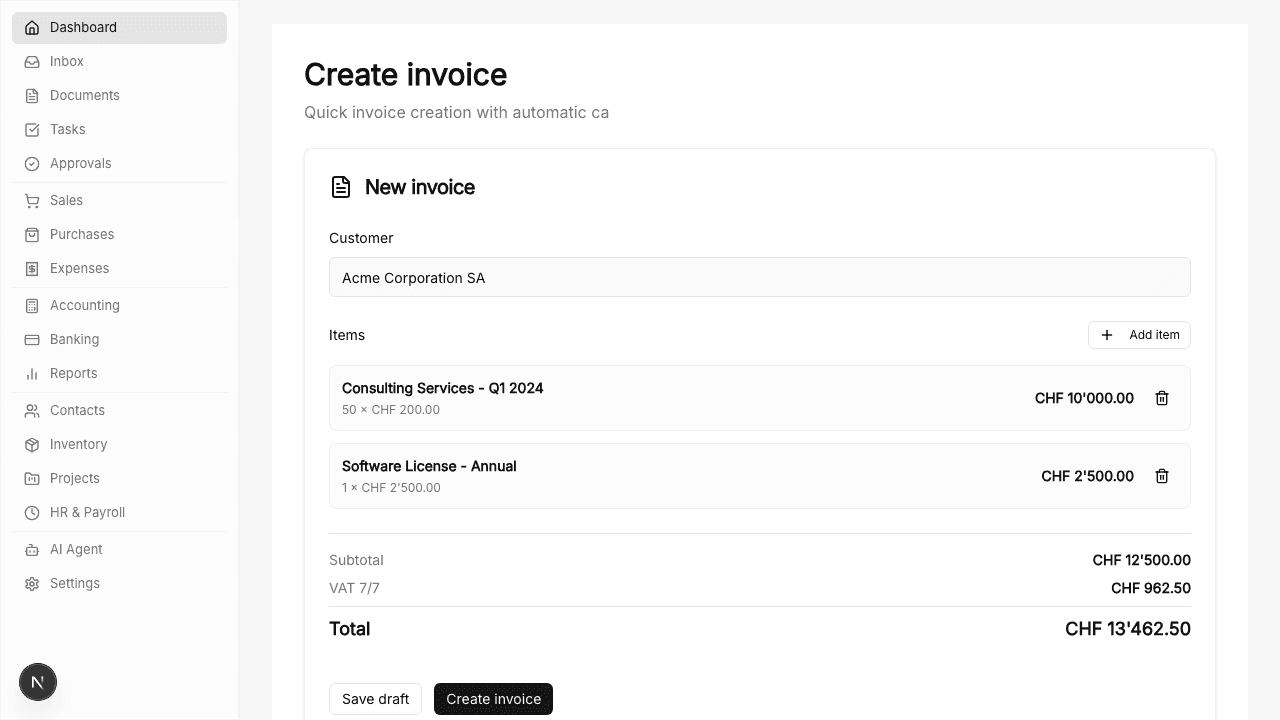Viewport: 1280px width, 720px height.
Task: Select the Expenses icon
Action: (x=31, y=268)
